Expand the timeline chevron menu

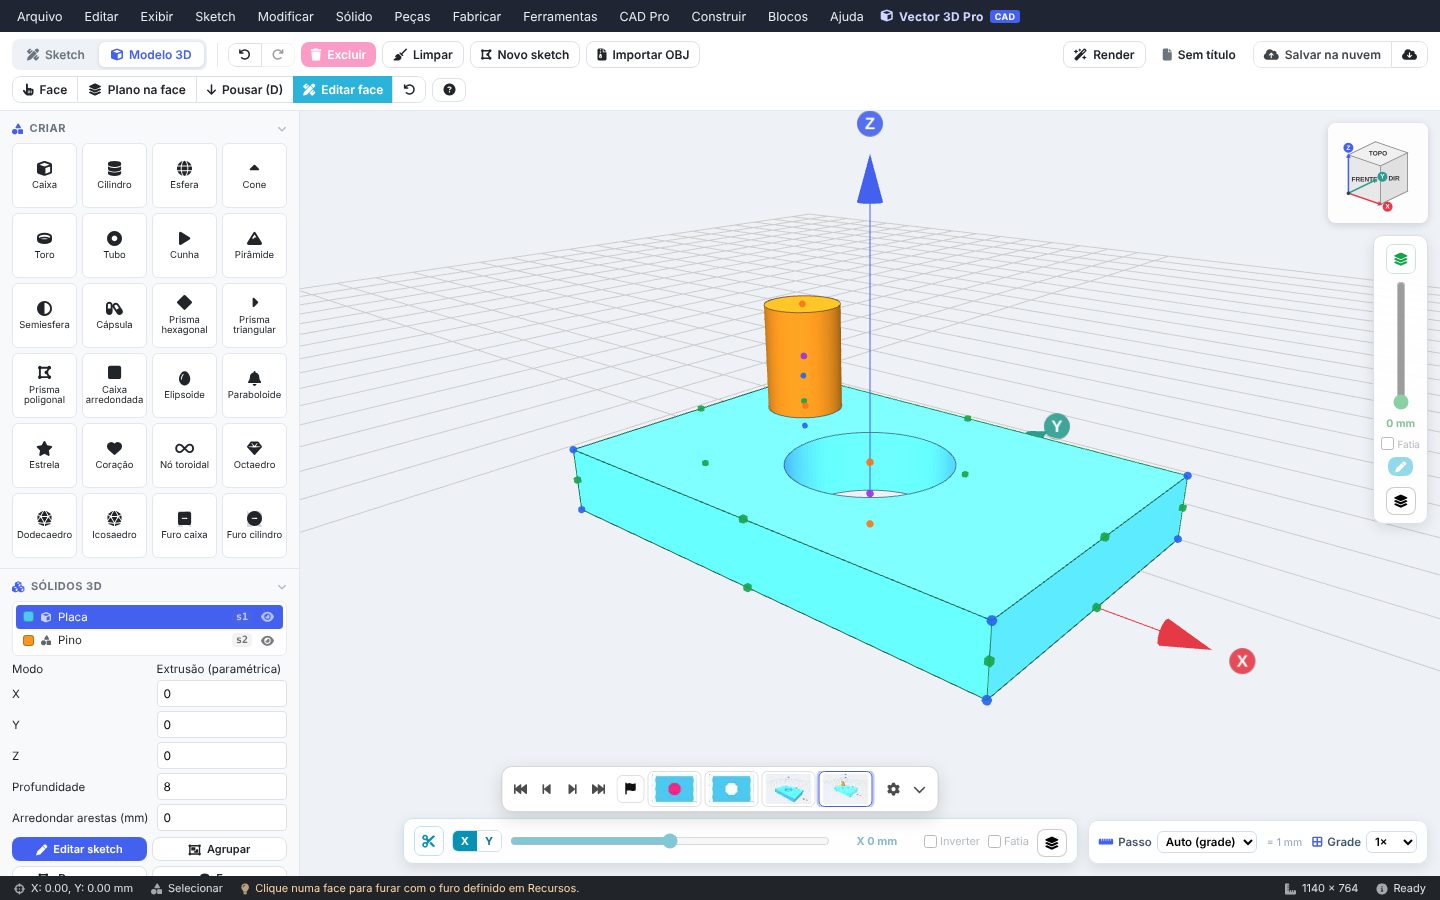coord(919,789)
